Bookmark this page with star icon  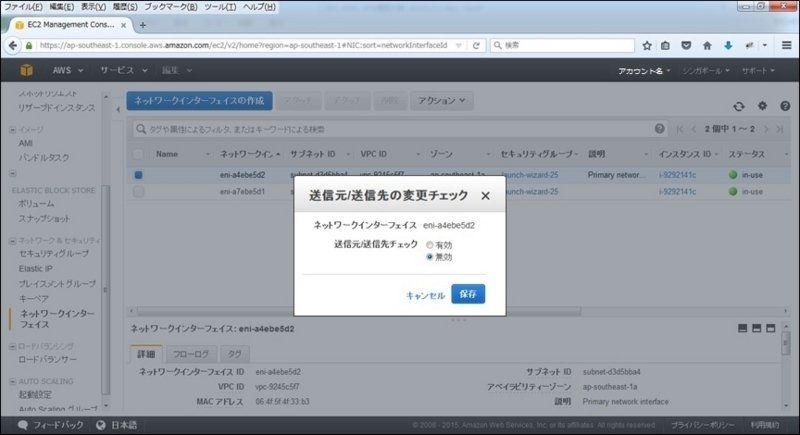648,45
